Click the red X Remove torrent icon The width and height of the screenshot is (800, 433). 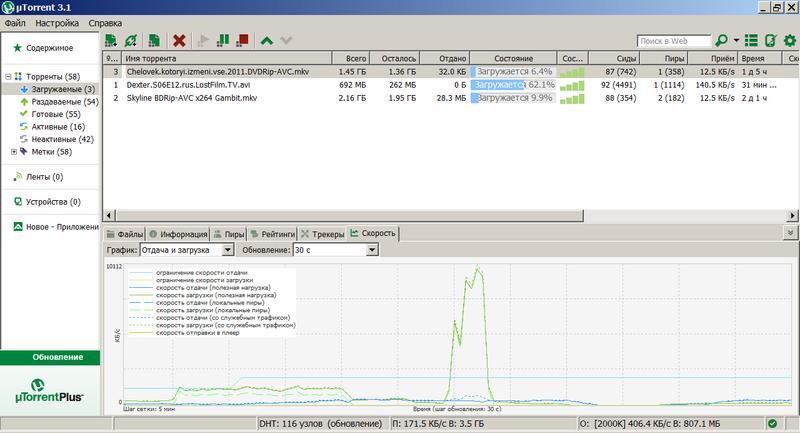pos(179,40)
